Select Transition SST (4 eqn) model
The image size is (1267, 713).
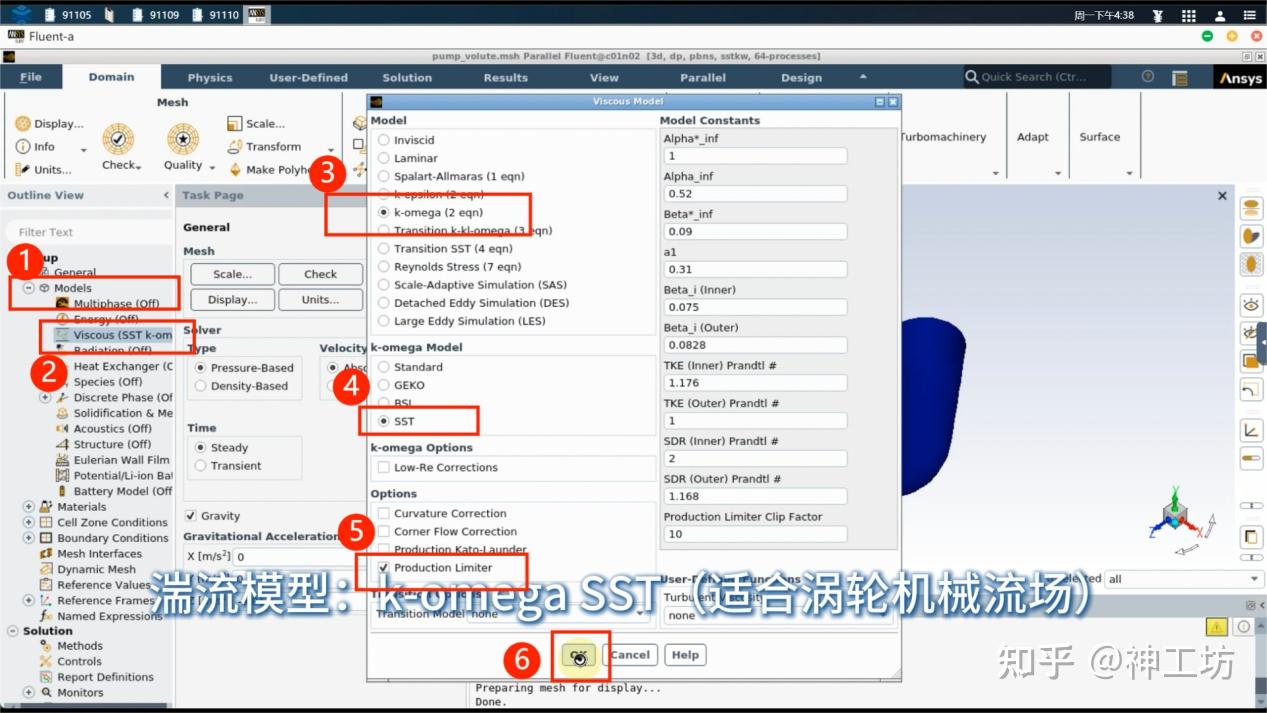tap(384, 248)
